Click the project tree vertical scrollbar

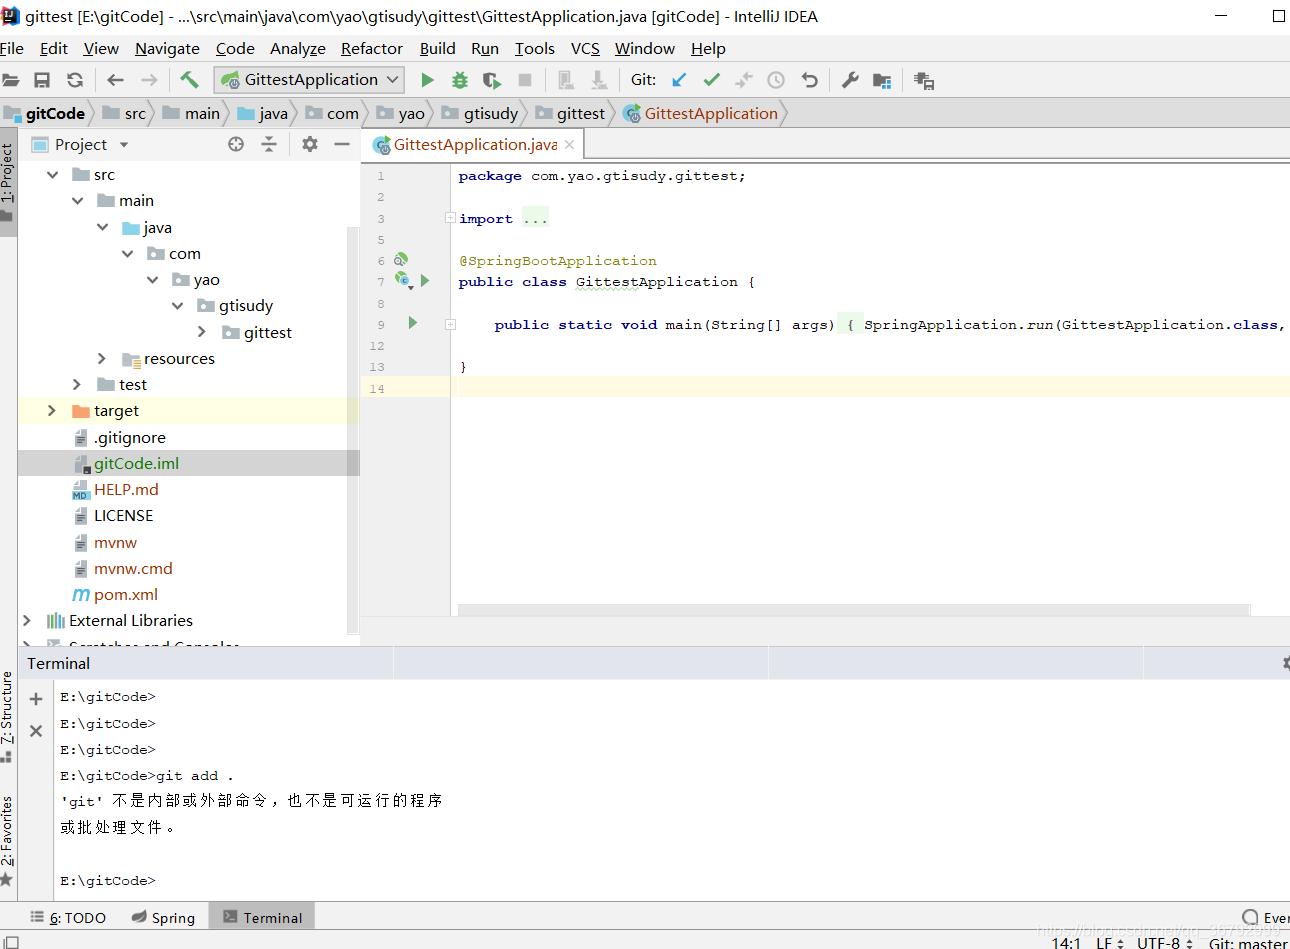(x=352, y=430)
